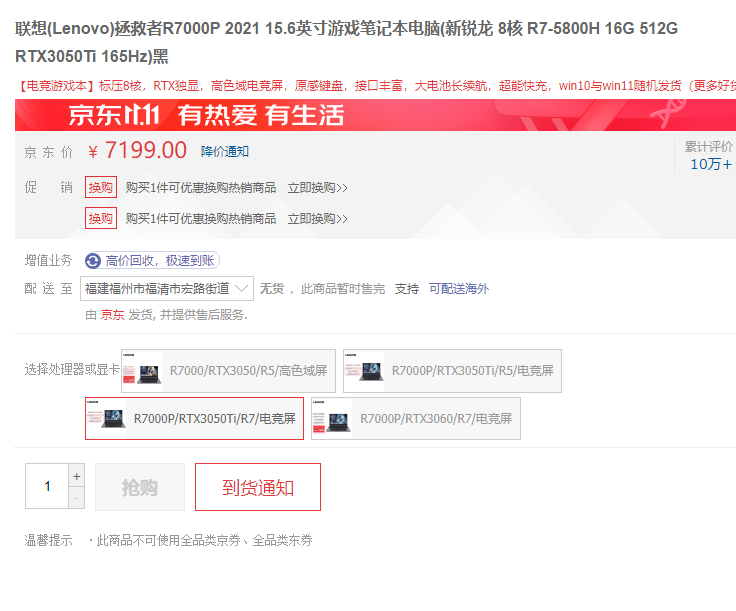Select R7000P/RTX3060/R7/电竞屏 configuration
Viewport: 736px width, 611px height.
416,419
